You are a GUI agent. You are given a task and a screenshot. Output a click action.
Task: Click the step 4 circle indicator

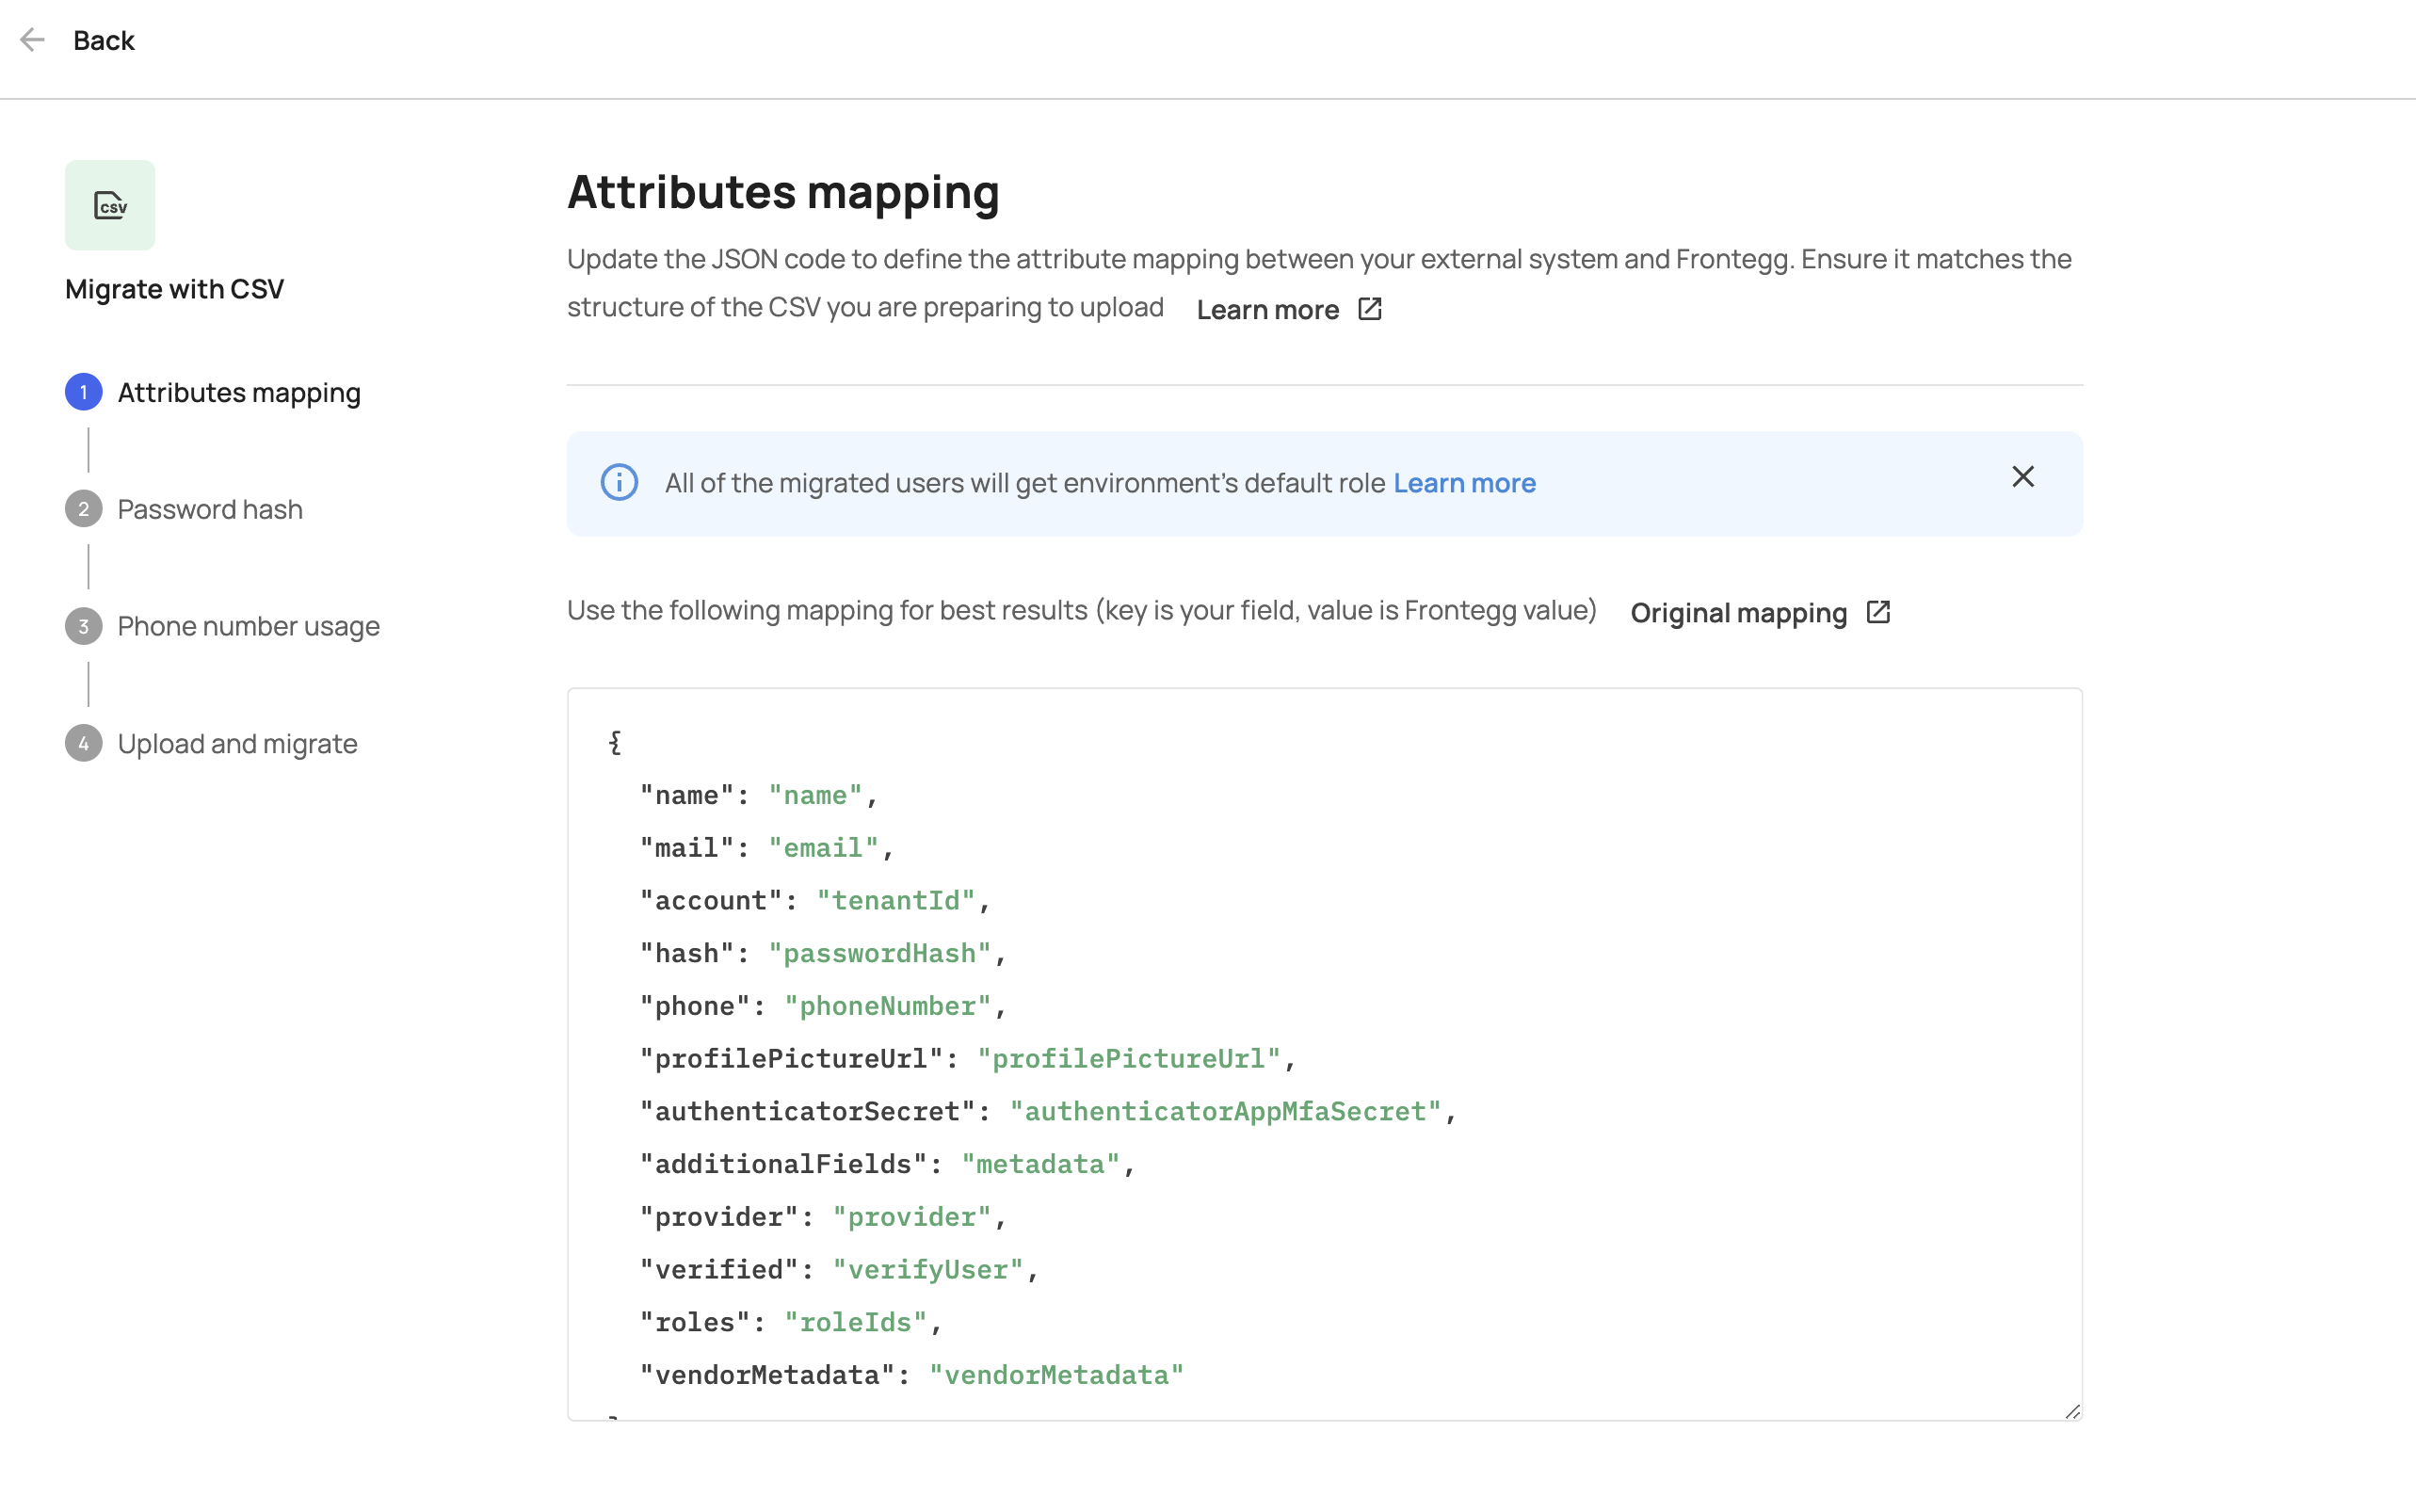[84, 743]
